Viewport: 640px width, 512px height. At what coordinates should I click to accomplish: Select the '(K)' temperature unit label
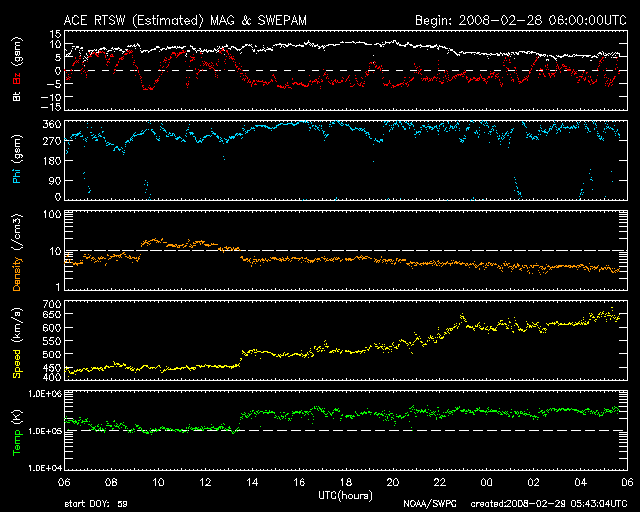pyautogui.click(x=17, y=417)
